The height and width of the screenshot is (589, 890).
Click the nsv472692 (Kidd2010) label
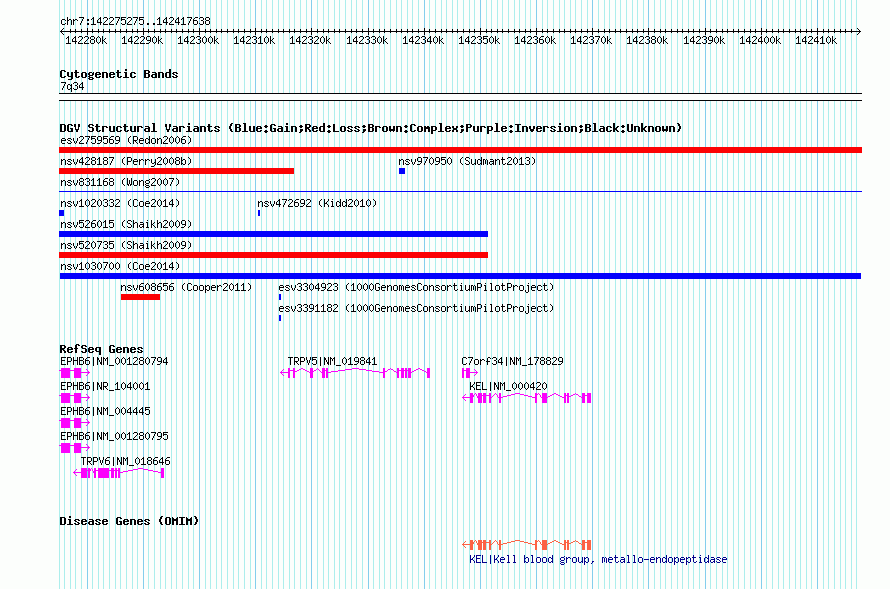[x=317, y=203]
